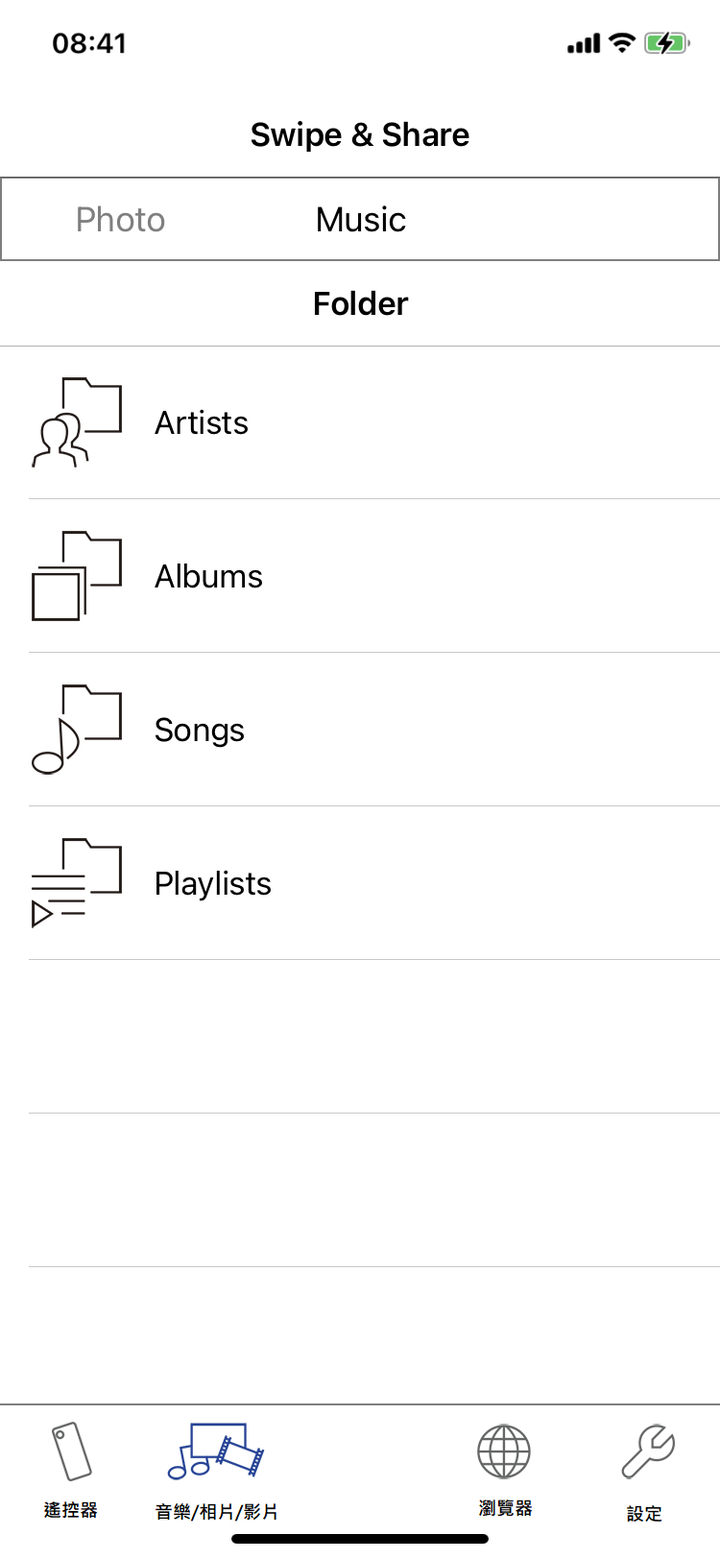Tap the 設定 tab label
The width and height of the screenshot is (720, 1559).
coord(645,1513)
